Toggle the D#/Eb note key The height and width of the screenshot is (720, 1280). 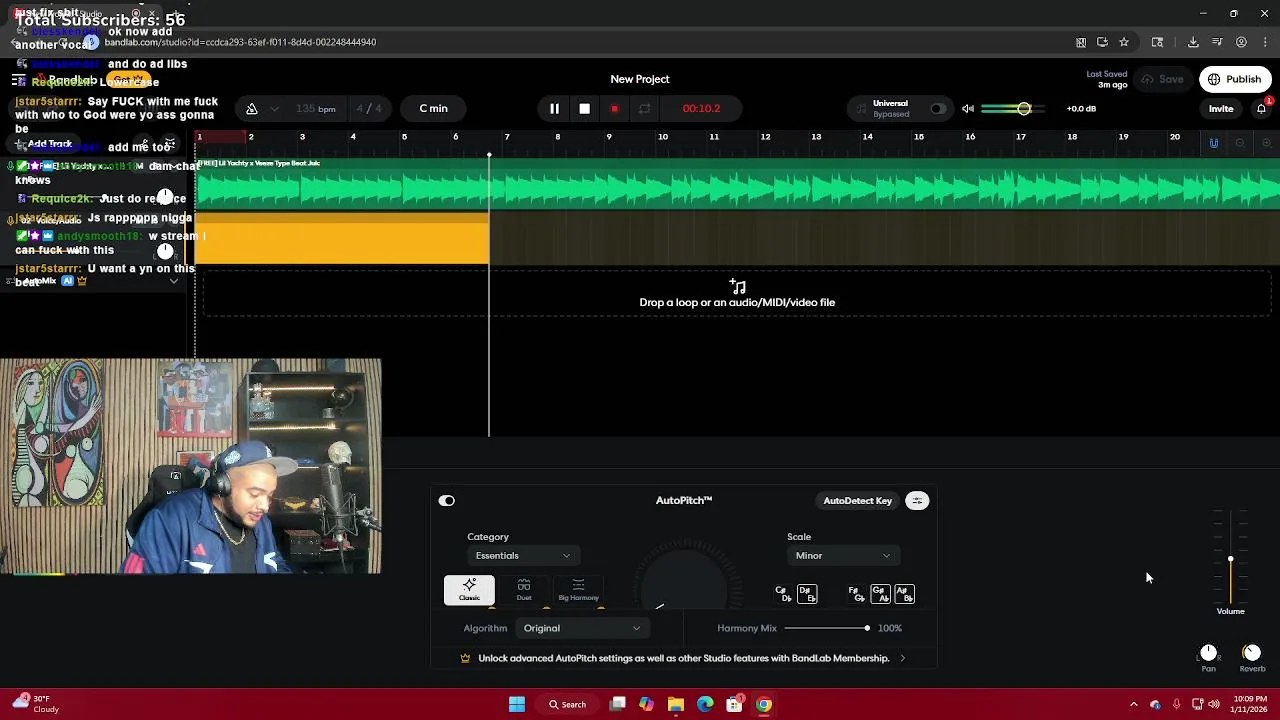point(807,594)
